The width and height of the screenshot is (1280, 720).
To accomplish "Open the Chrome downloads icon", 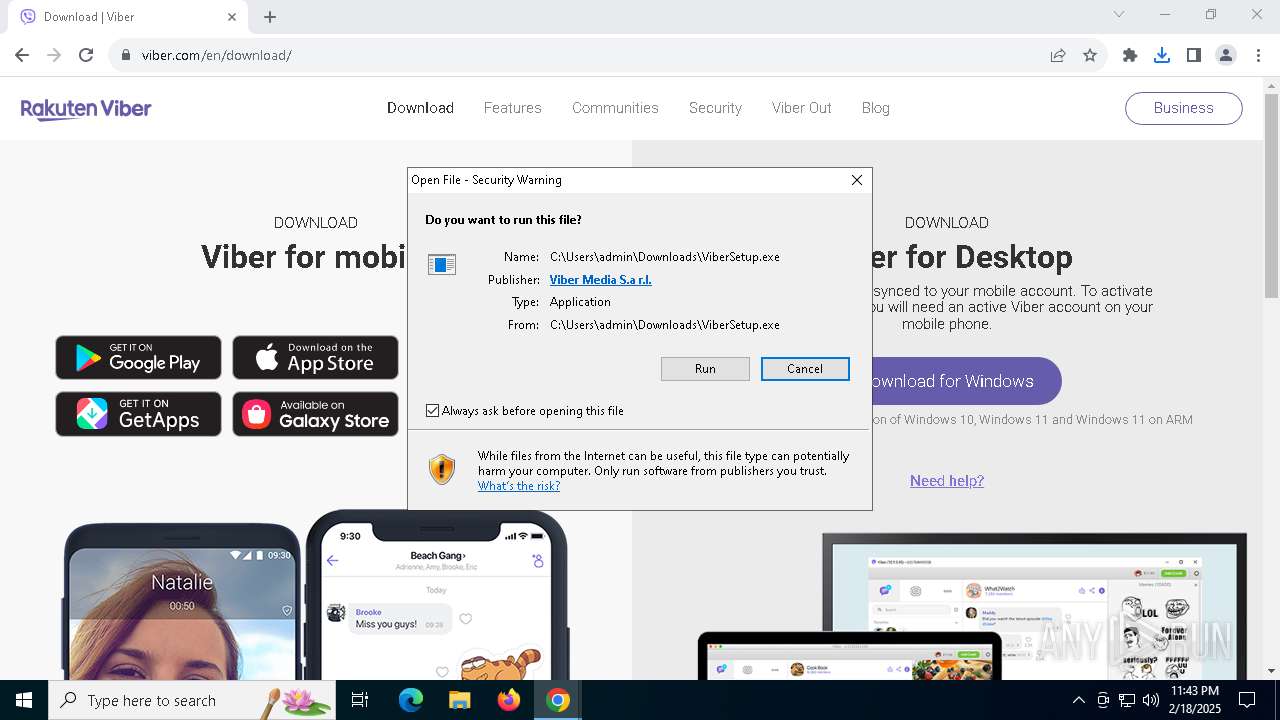I will (1162, 55).
